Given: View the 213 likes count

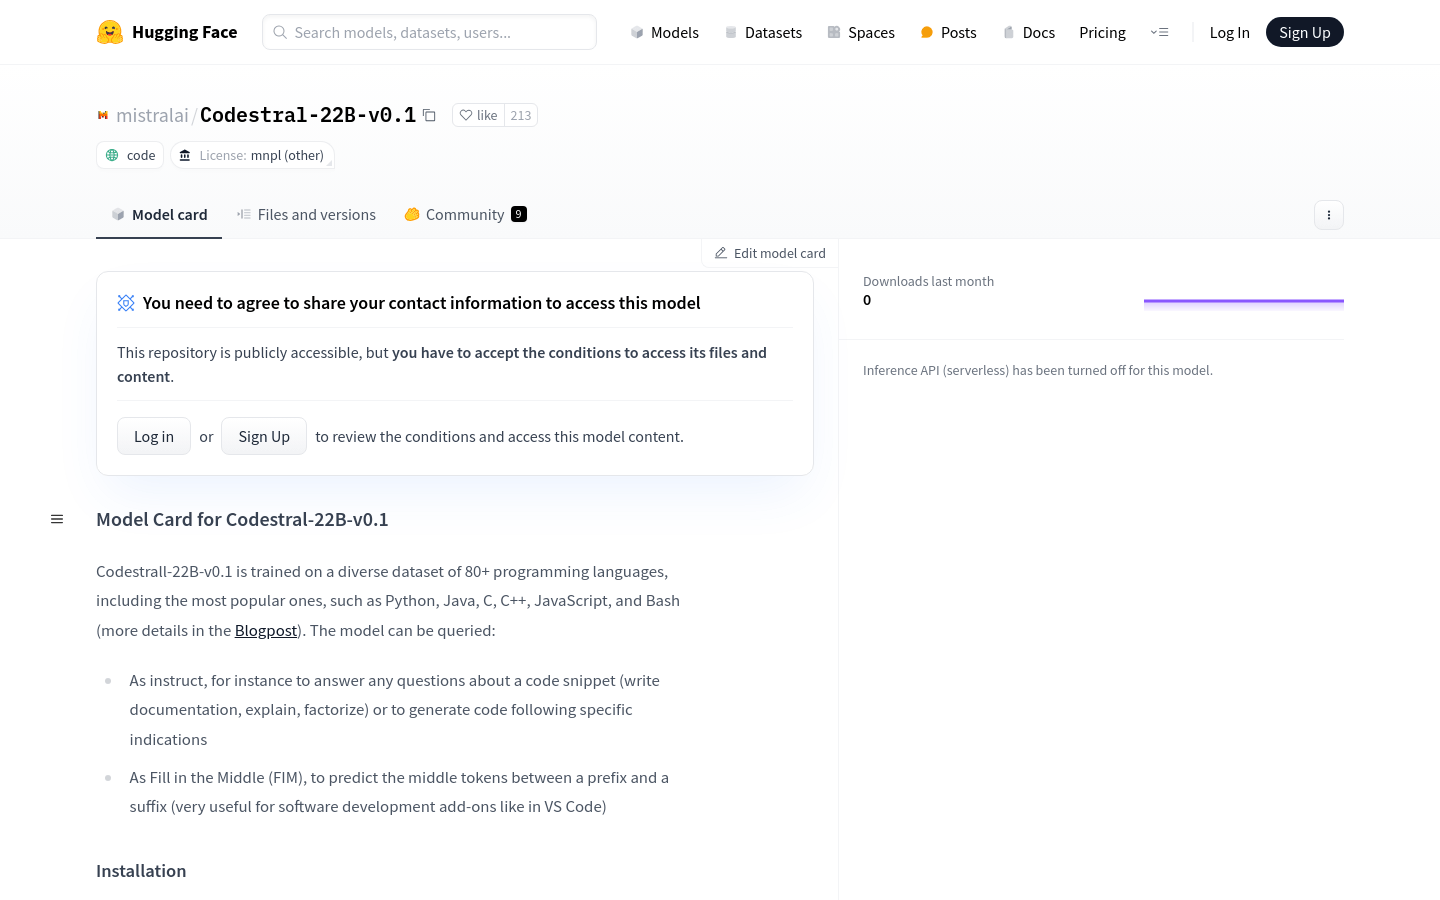Looking at the screenshot, I should [x=521, y=115].
